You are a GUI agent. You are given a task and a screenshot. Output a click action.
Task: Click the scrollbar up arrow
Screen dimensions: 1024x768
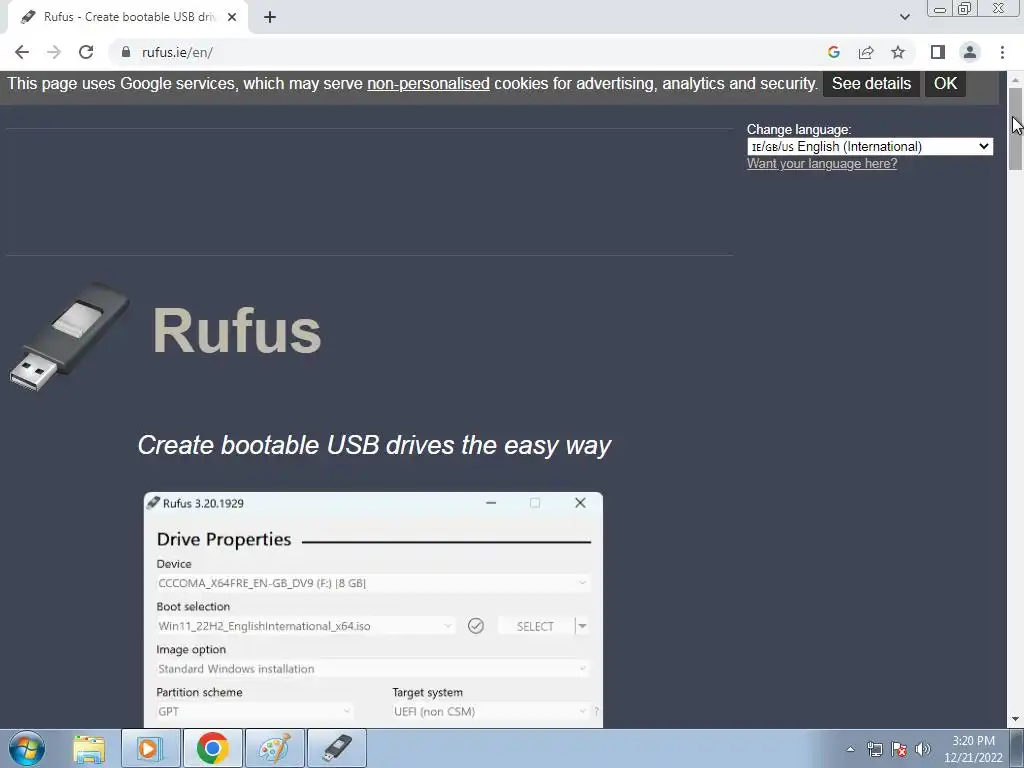[1016, 79]
